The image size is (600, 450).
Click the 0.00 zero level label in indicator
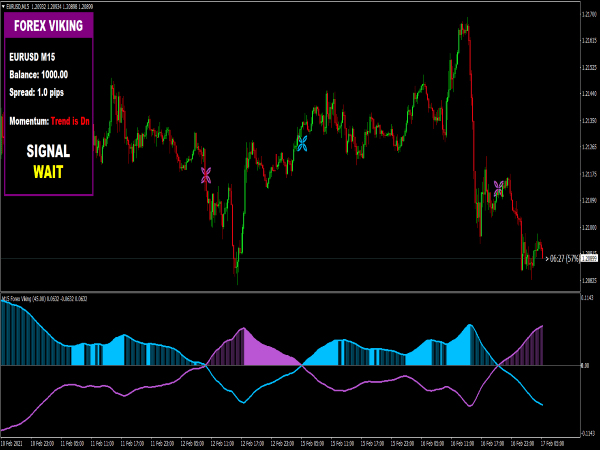click(585, 366)
